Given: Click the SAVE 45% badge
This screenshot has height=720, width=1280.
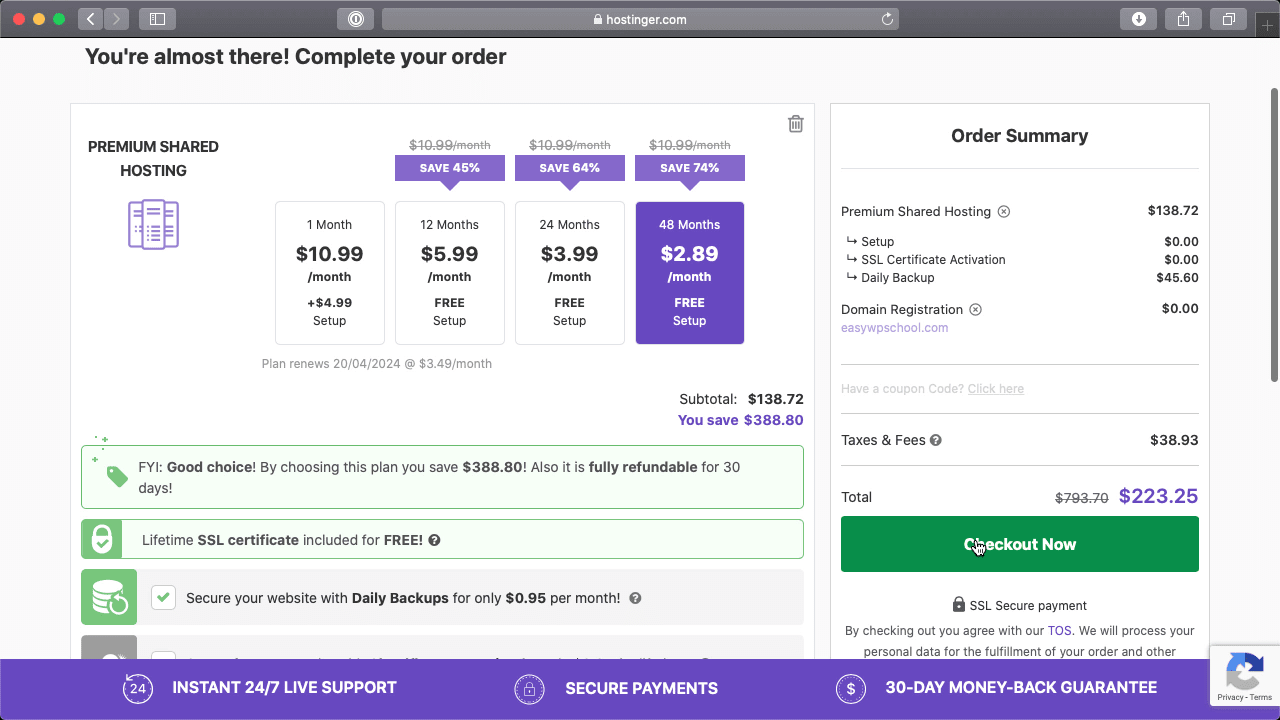Looking at the screenshot, I should (x=450, y=168).
